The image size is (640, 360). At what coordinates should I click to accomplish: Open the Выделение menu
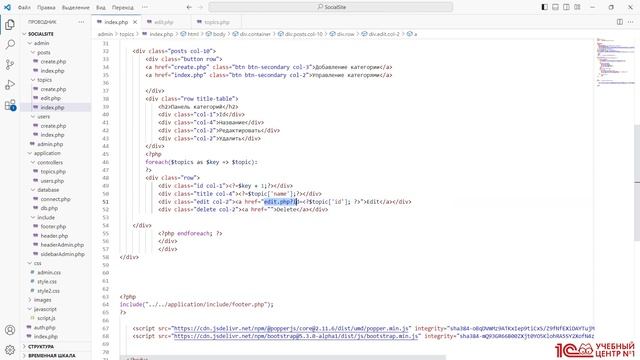76,7
